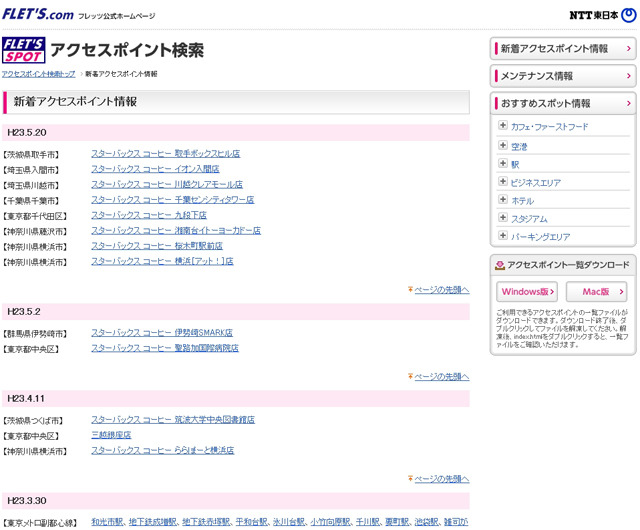640x530 pixels.
Task: Open メンテナンス情報 sidebar menu
Action: coord(563,76)
